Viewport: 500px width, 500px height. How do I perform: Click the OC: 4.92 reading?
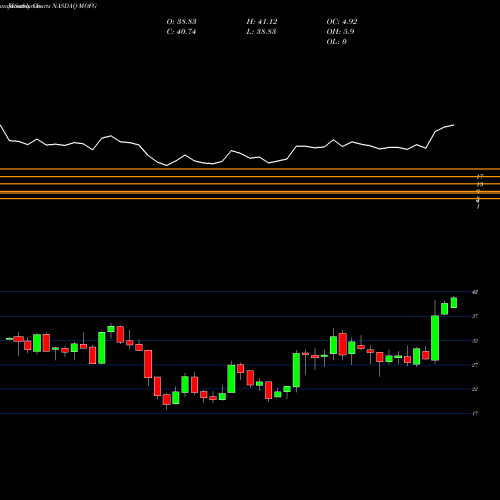pyautogui.click(x=342, y=22)
